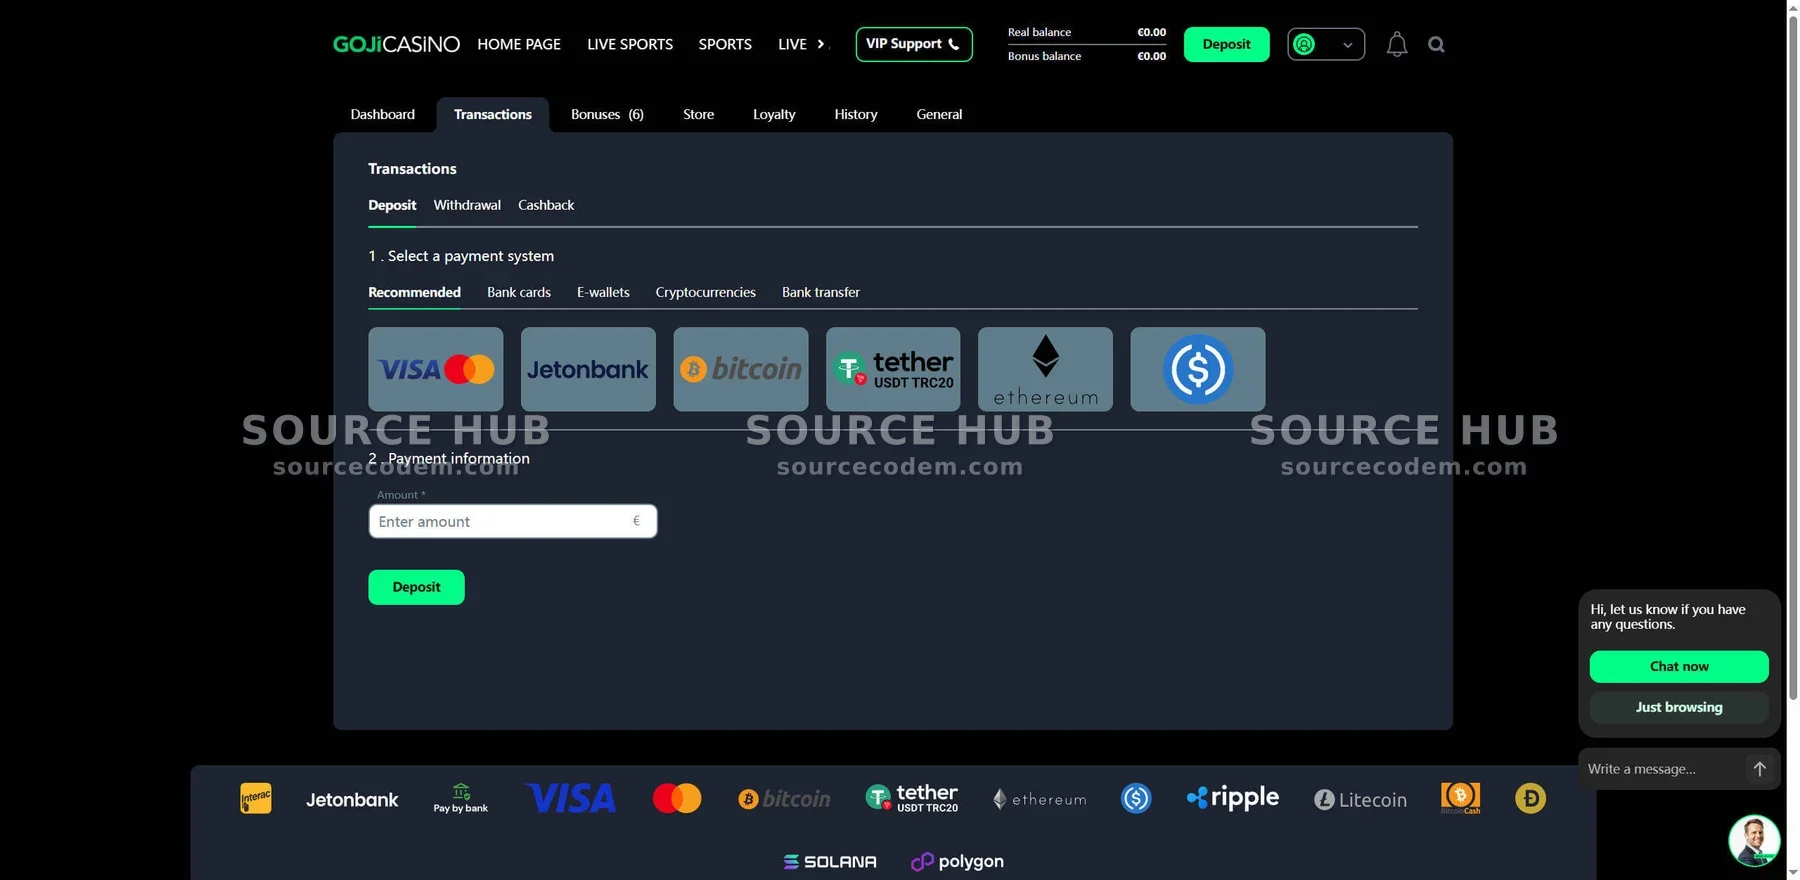Screen dimensions: 1800x880
Task: Open the Dashboard tab
Action: (x=383, y=114)
